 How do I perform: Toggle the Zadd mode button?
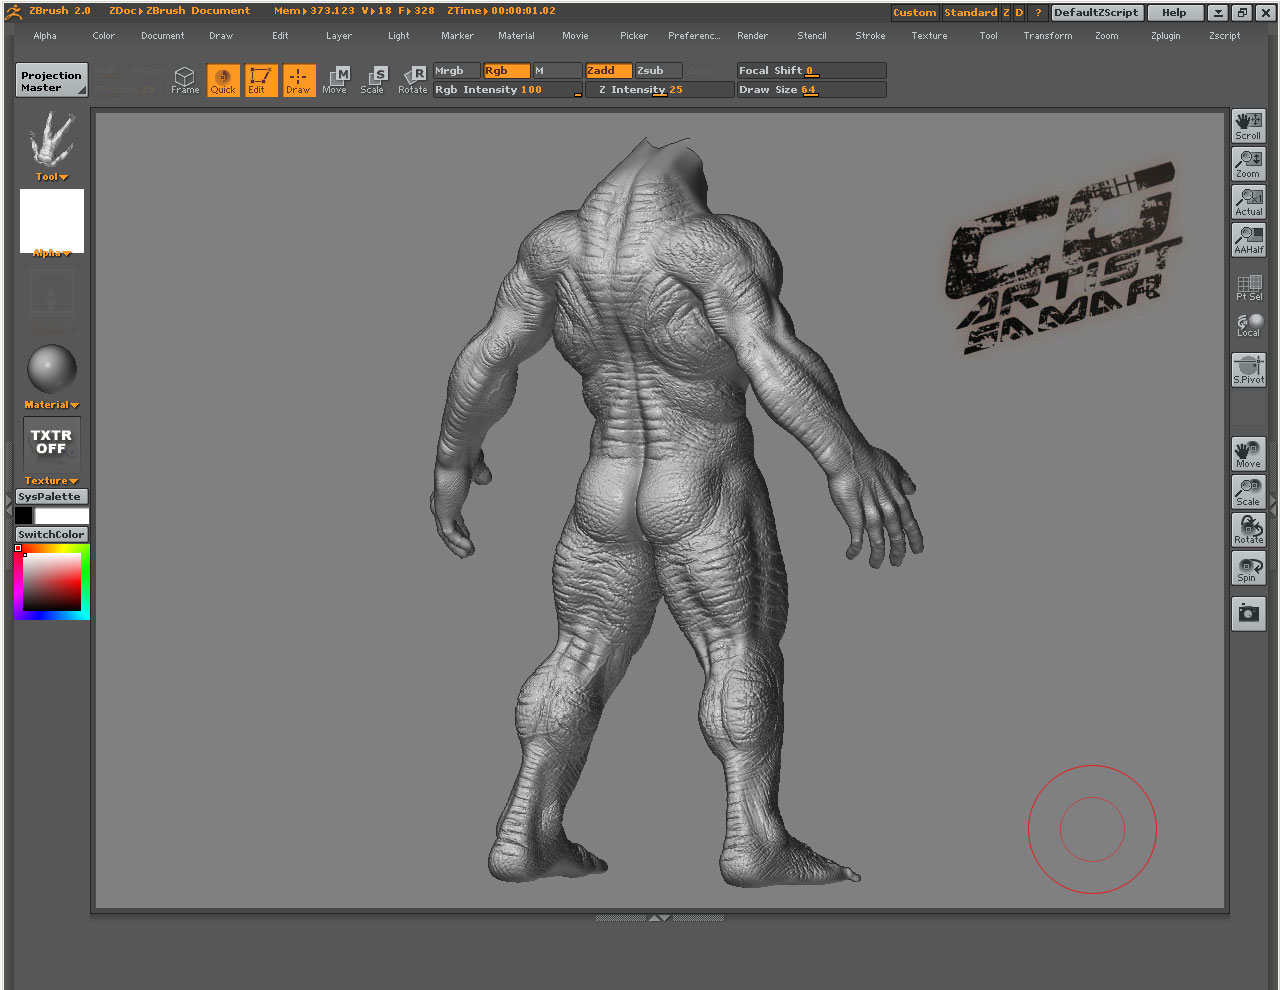(x=608, y=71)
